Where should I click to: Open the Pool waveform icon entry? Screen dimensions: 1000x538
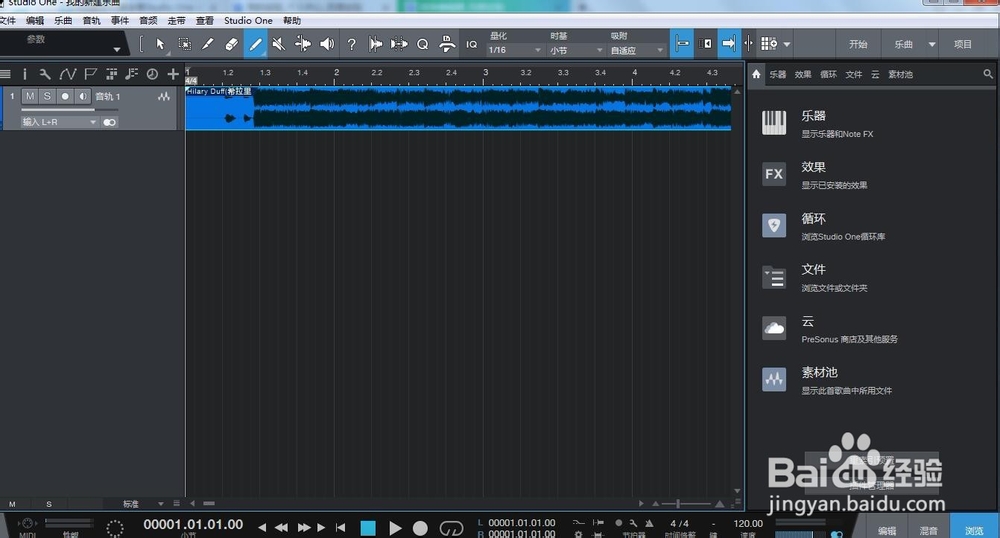[774, 379]
